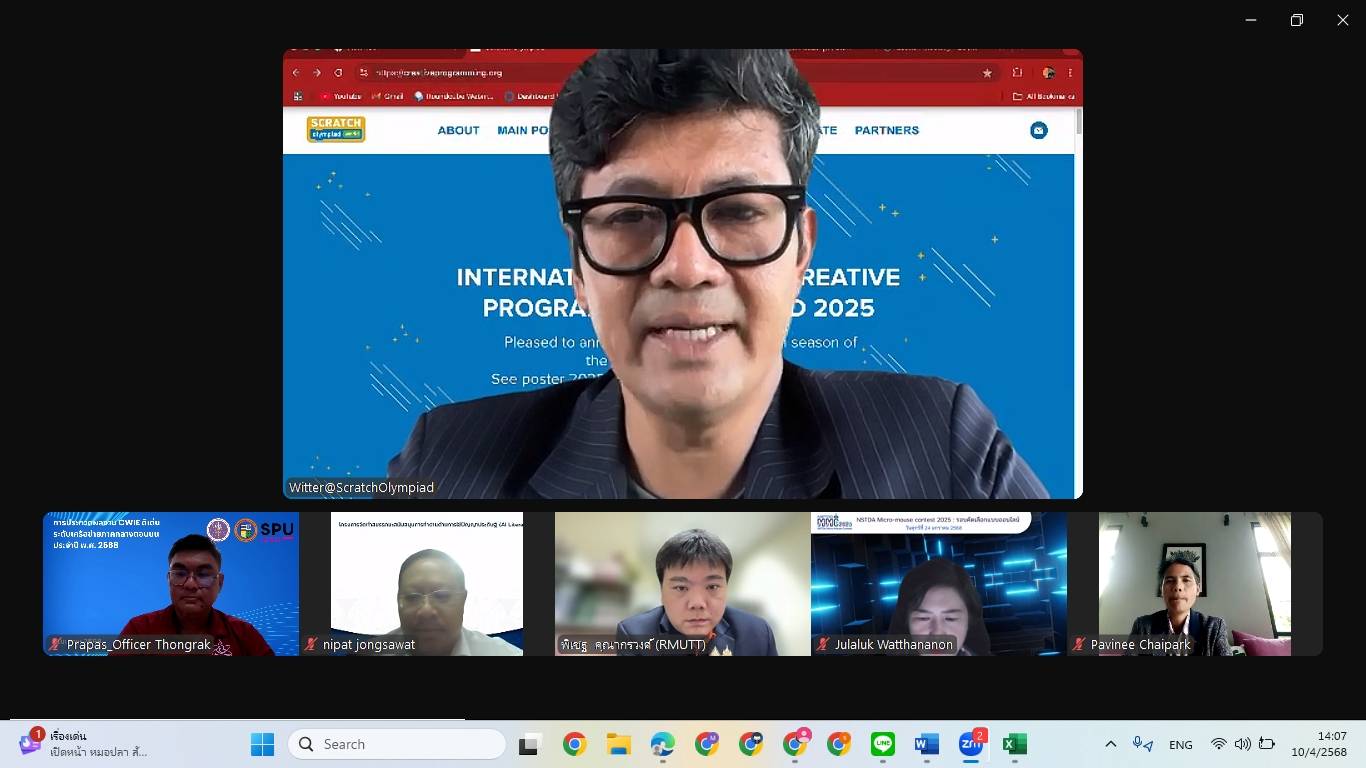The width and height of the screenshot is (1366, 768).
Task: Open the Wi-Fi network settings icon
Action: point(1218,744)
